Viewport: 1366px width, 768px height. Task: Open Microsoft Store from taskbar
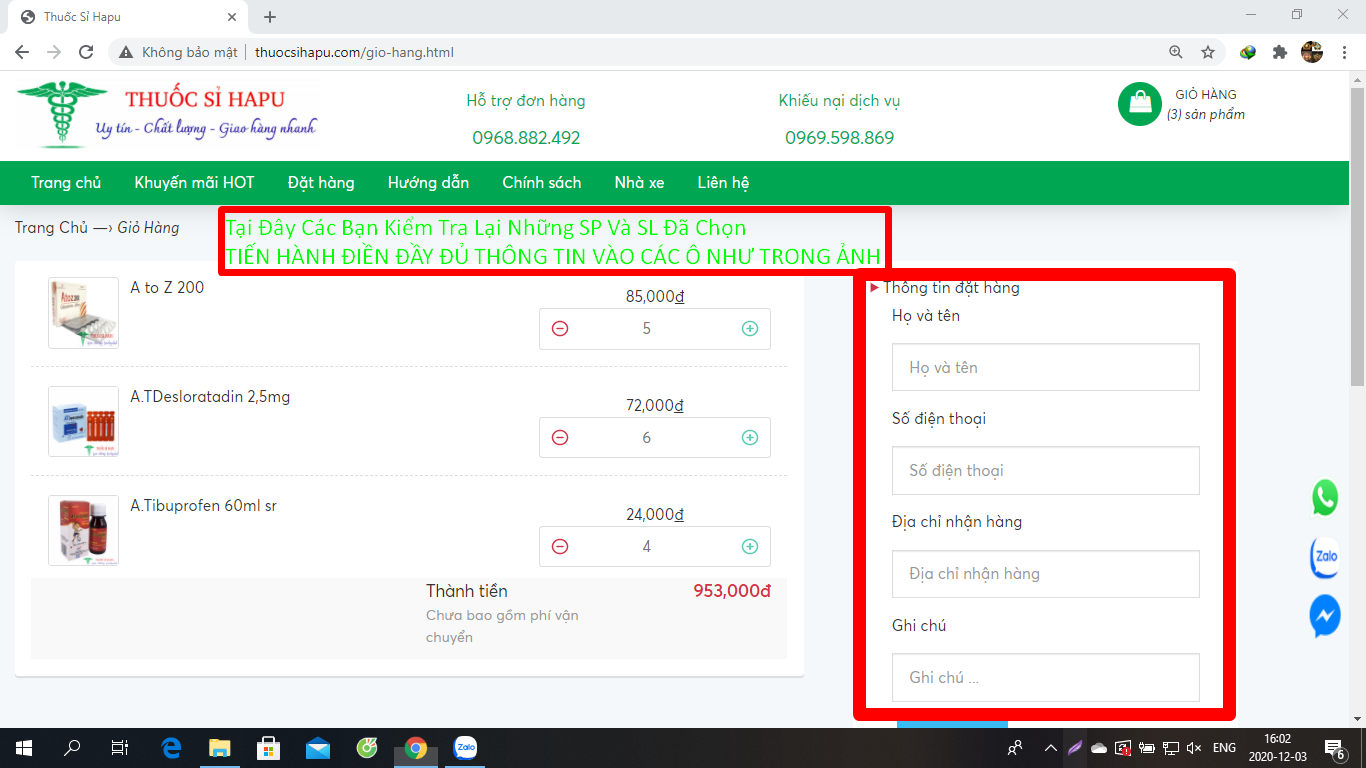tap(268, 748)
